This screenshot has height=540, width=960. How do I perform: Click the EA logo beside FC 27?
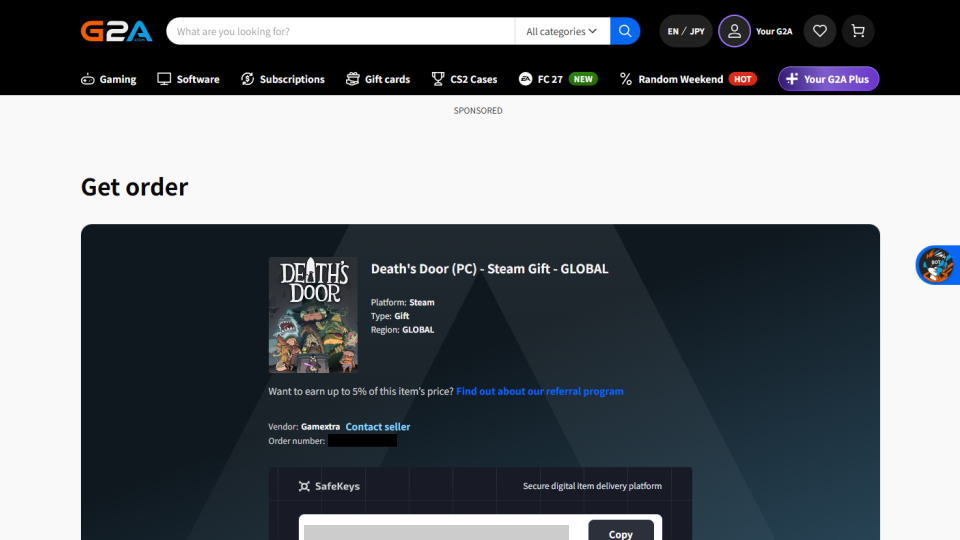coord(525,79)
